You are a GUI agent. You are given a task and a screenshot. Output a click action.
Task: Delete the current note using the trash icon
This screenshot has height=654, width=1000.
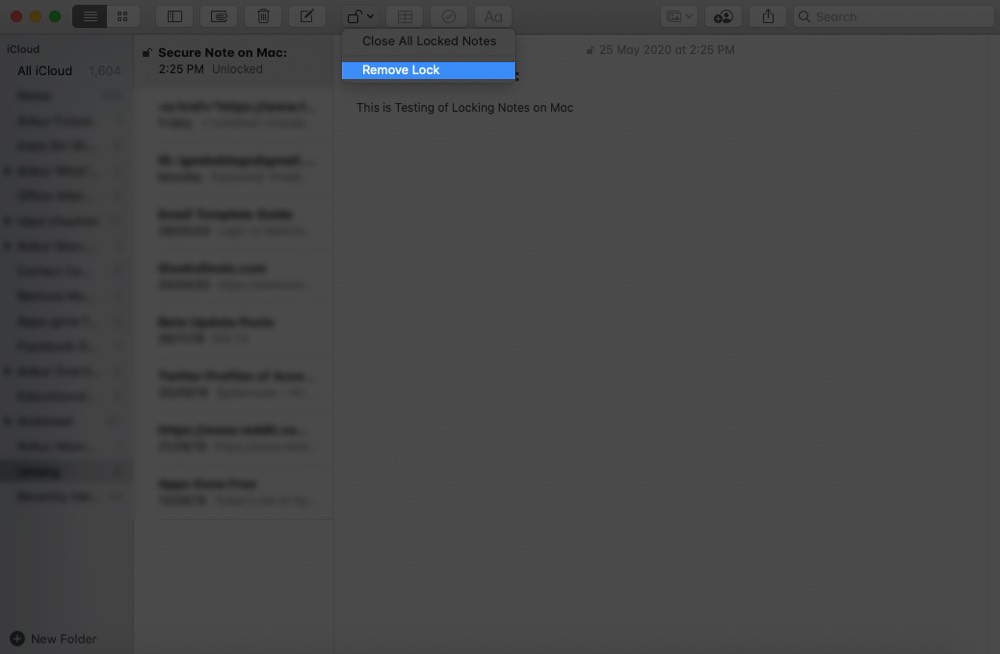tap(262, 16)
